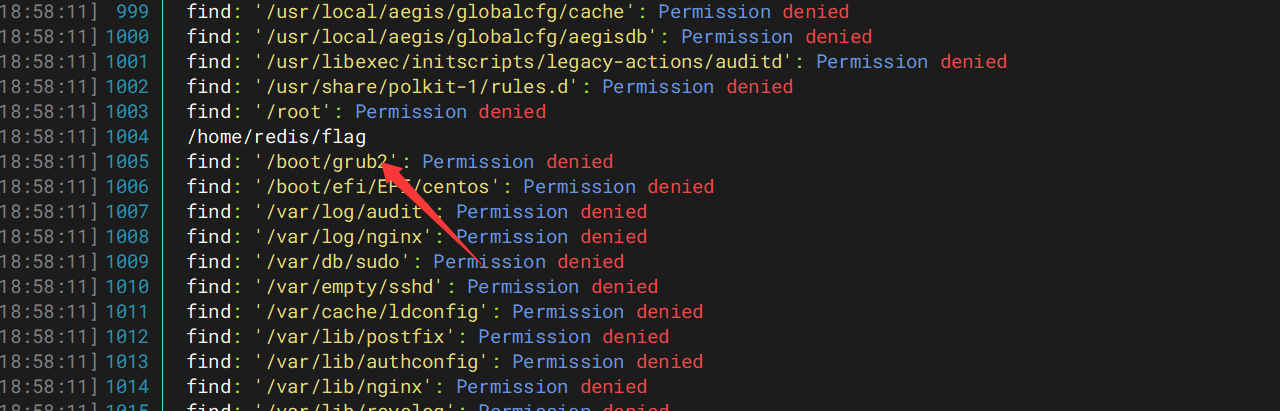
Task: Click the '/var/log/audit' path text
Action: (344, 212)
